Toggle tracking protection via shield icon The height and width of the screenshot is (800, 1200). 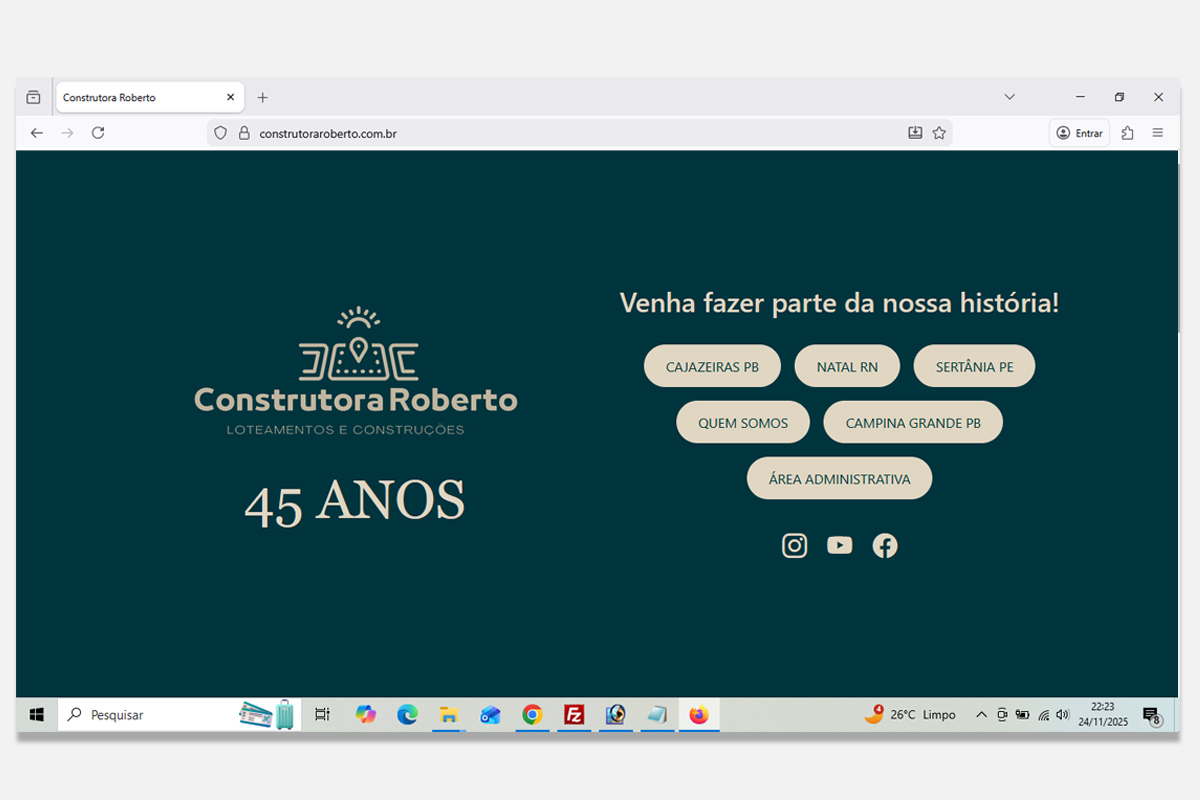pos(219,132)
